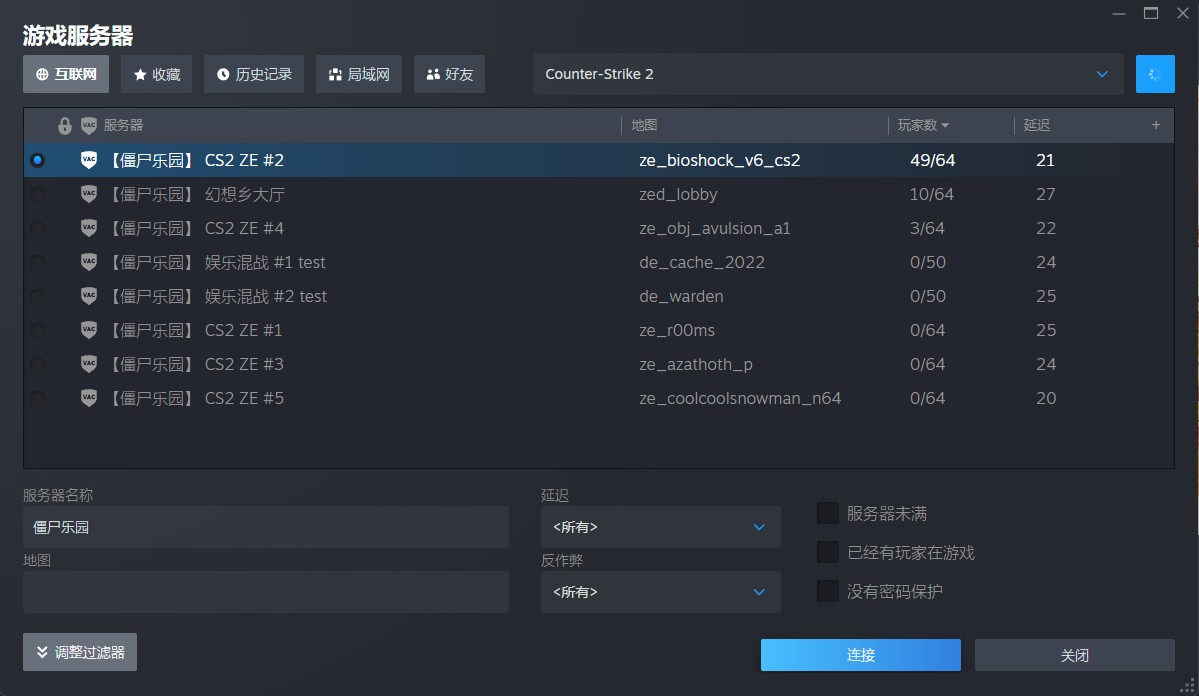
Task: Maximize the server browser window
Action: click(x=1151, y=13)
